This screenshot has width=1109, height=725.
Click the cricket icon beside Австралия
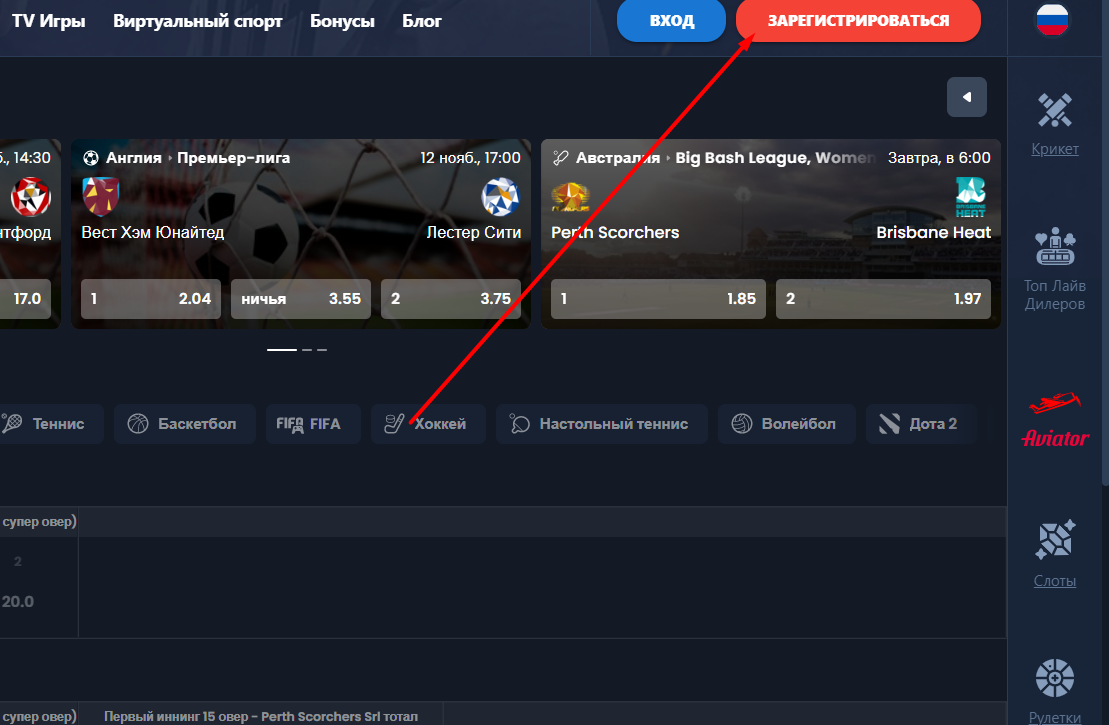561,158
